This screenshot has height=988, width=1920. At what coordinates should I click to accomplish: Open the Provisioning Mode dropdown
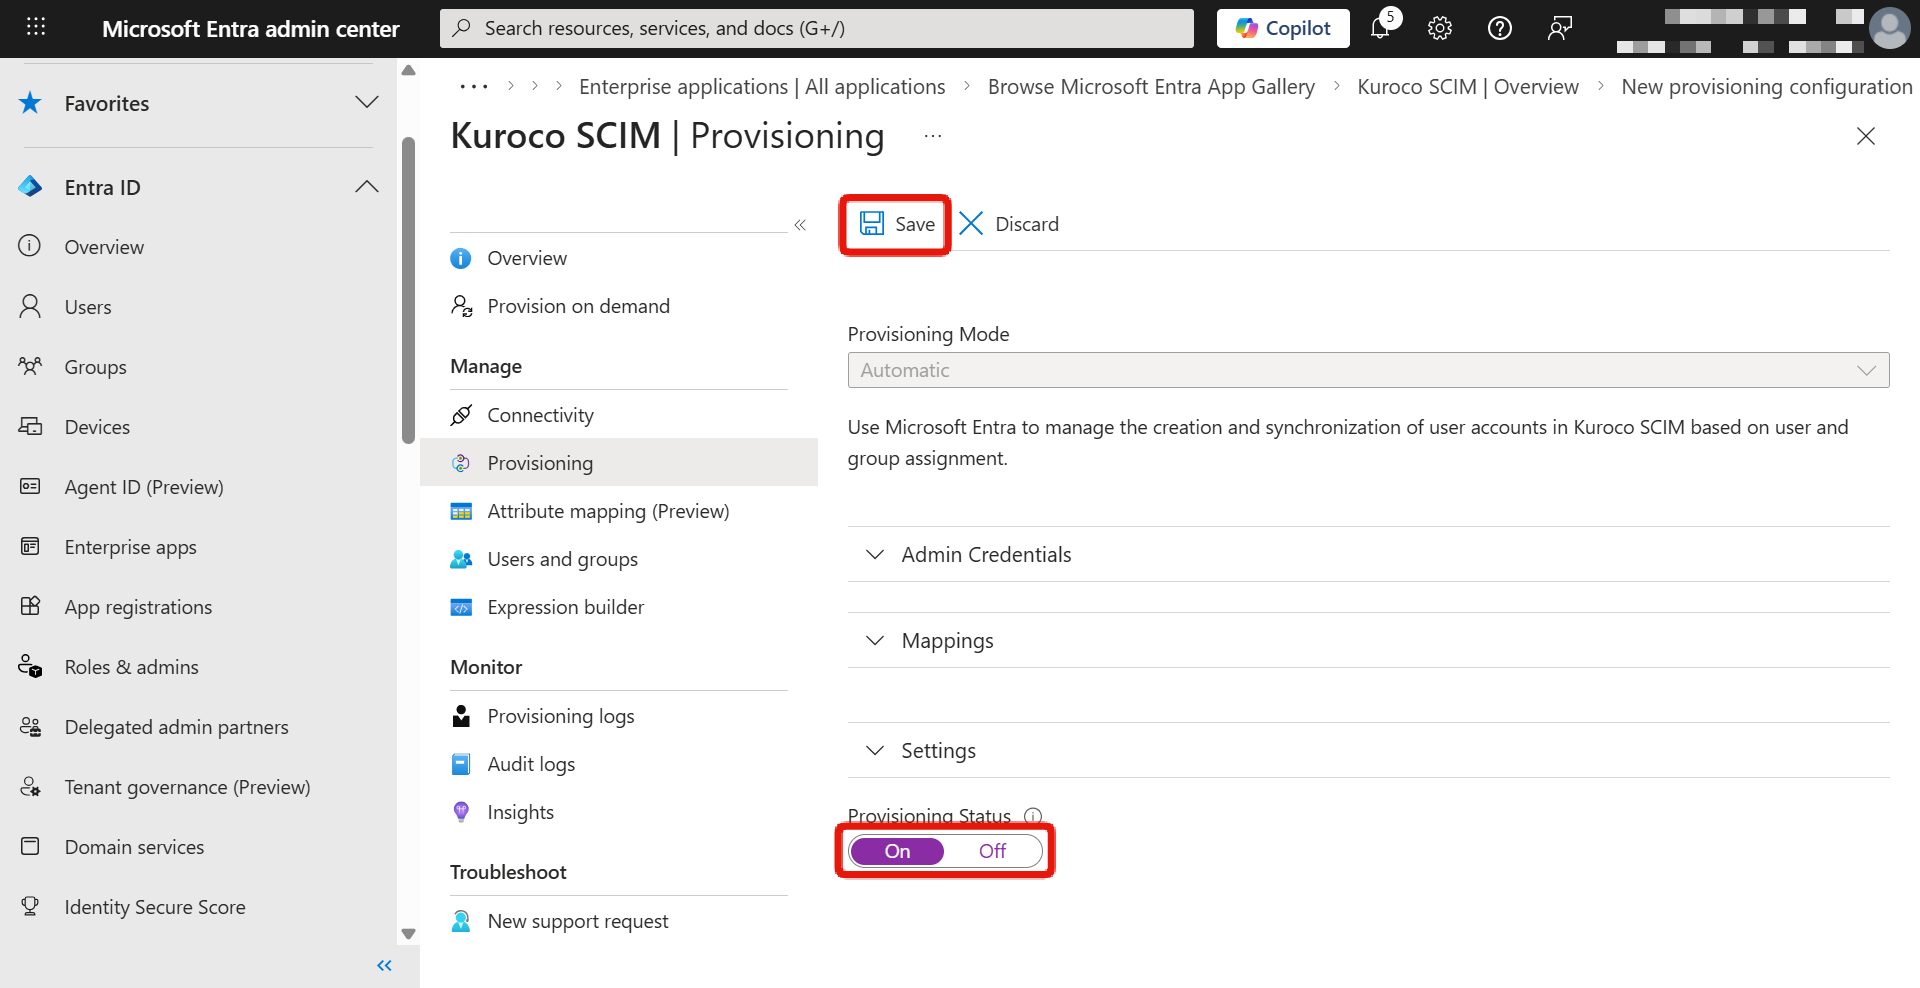click(1367, 370)
